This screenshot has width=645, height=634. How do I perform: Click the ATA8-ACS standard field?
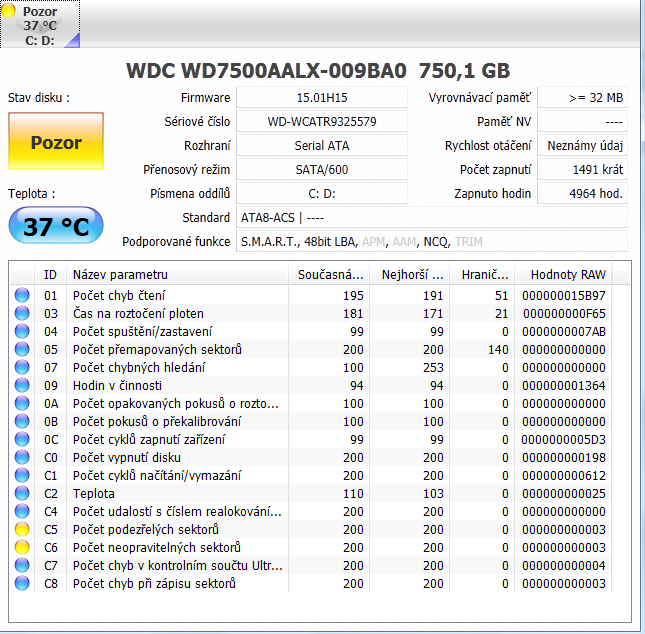click(x=432, y=217)
